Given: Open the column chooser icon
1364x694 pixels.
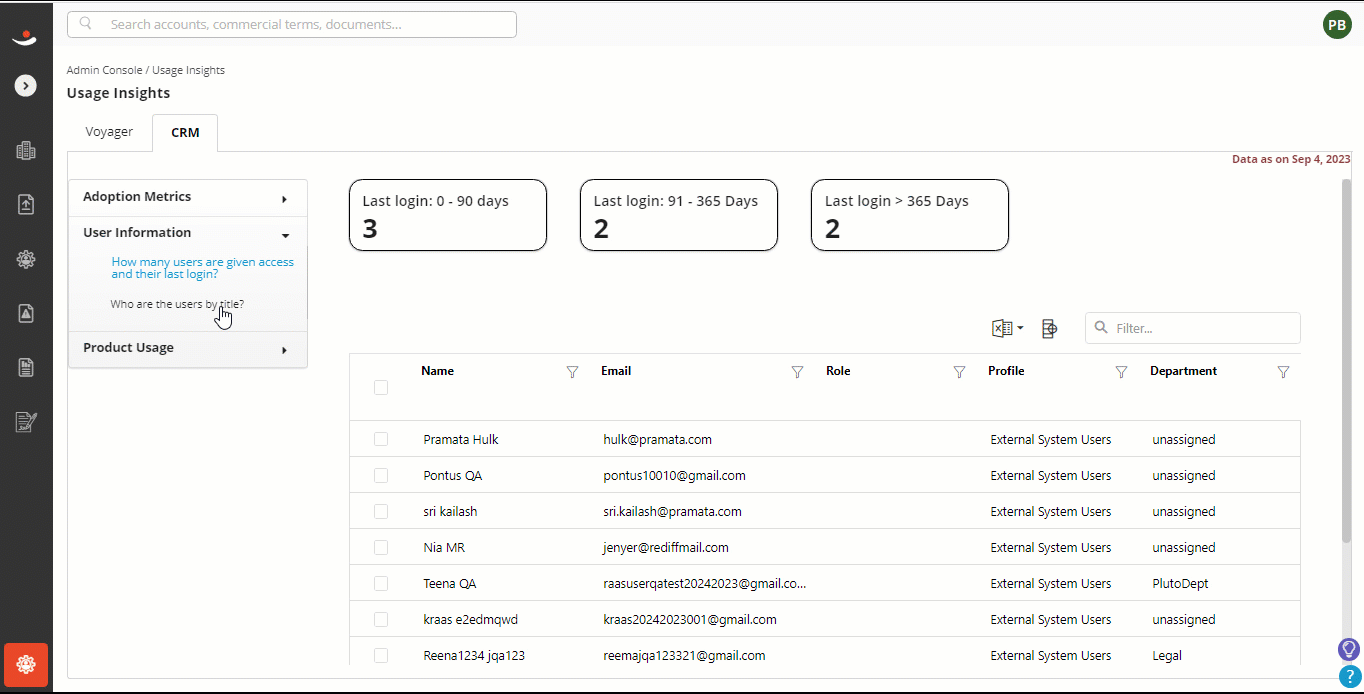Looking at the screenshot, I should point(1049,328).
